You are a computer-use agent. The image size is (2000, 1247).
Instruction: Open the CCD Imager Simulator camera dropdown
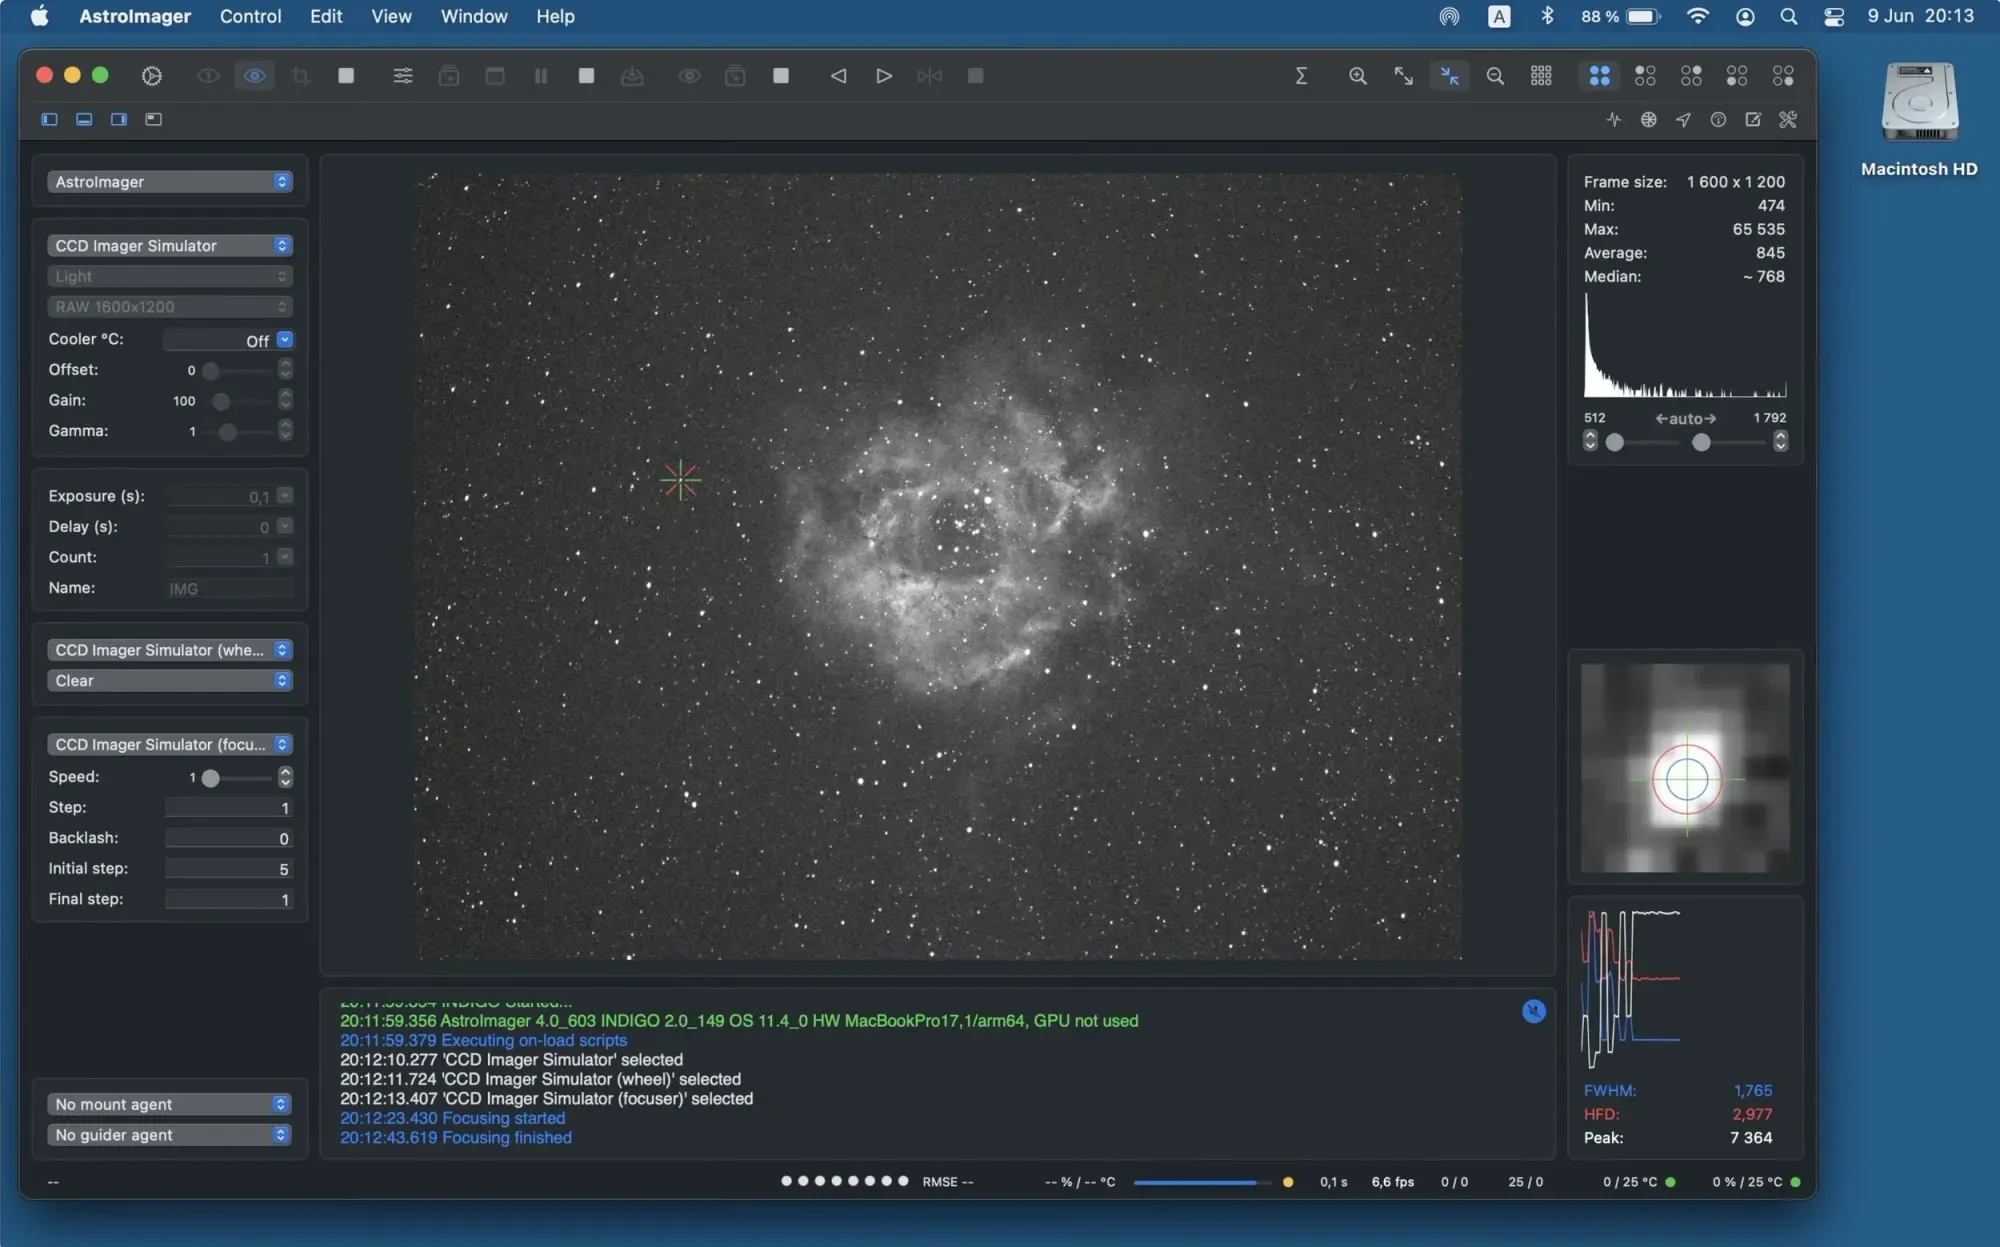pyautogui.click(x=169, y=245)
